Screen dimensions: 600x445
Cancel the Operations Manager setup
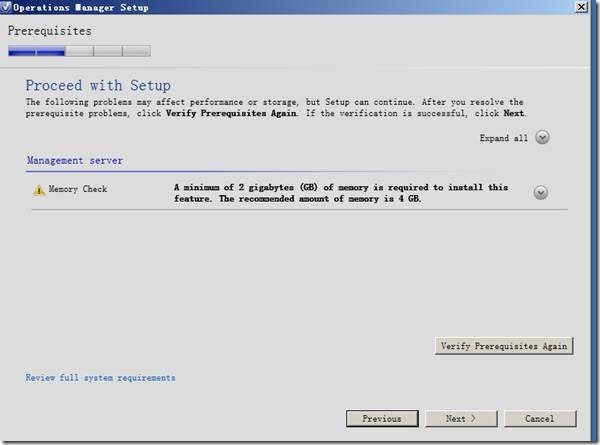(x=540, y=419)
